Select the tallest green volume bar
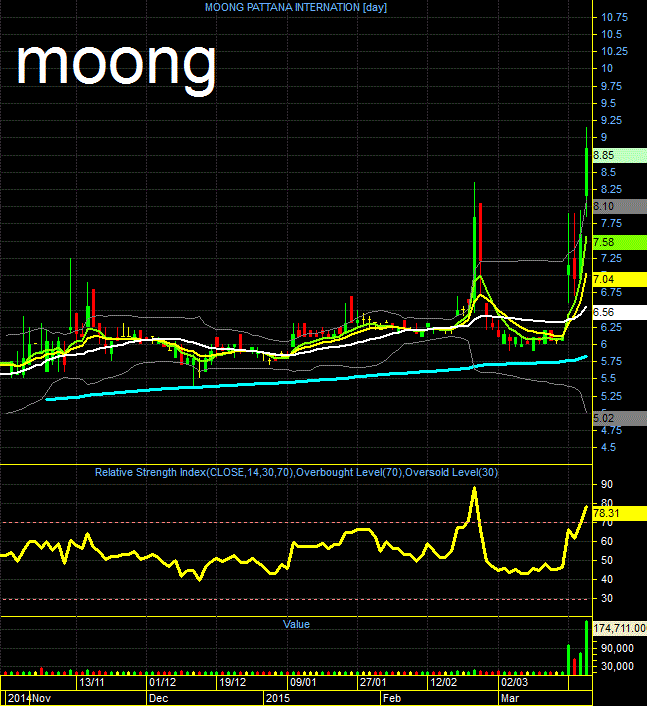This screenshot has height=706, width=659. (587, 648)
